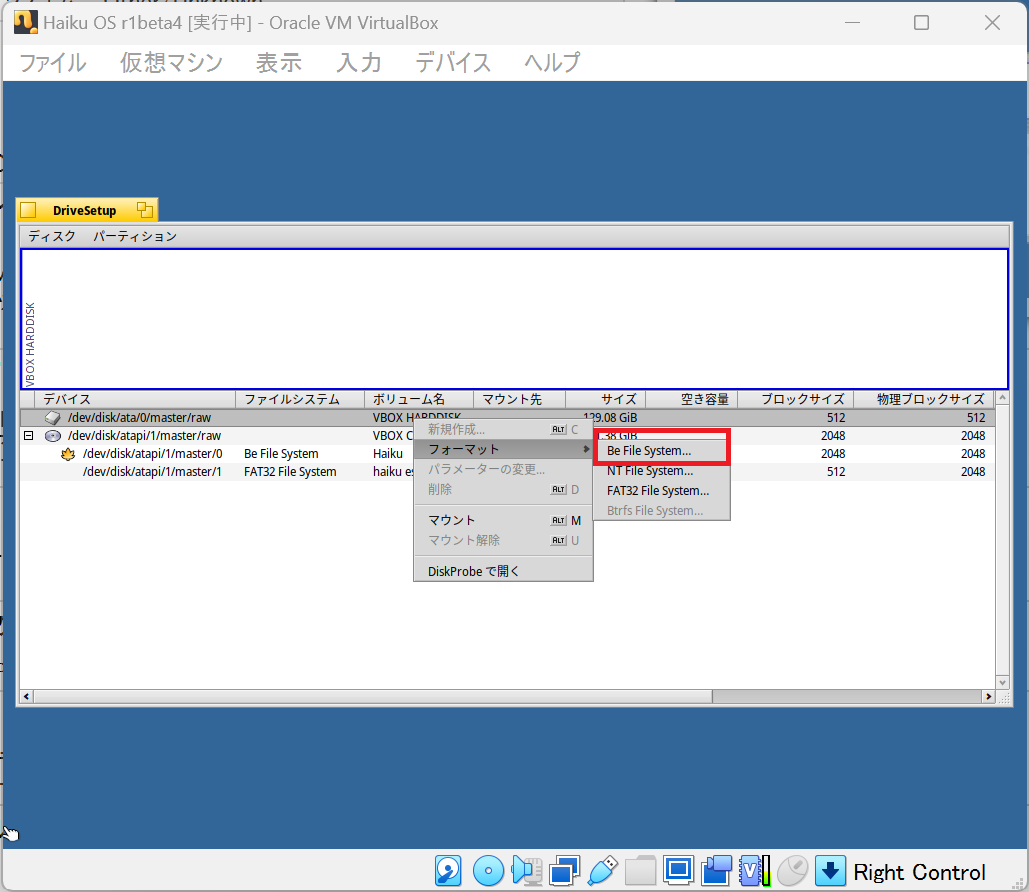This screenshot has width=1029, height=892.
Task: Click the VirtualBox app icon in title bar
Action: (x=26, y=22)
